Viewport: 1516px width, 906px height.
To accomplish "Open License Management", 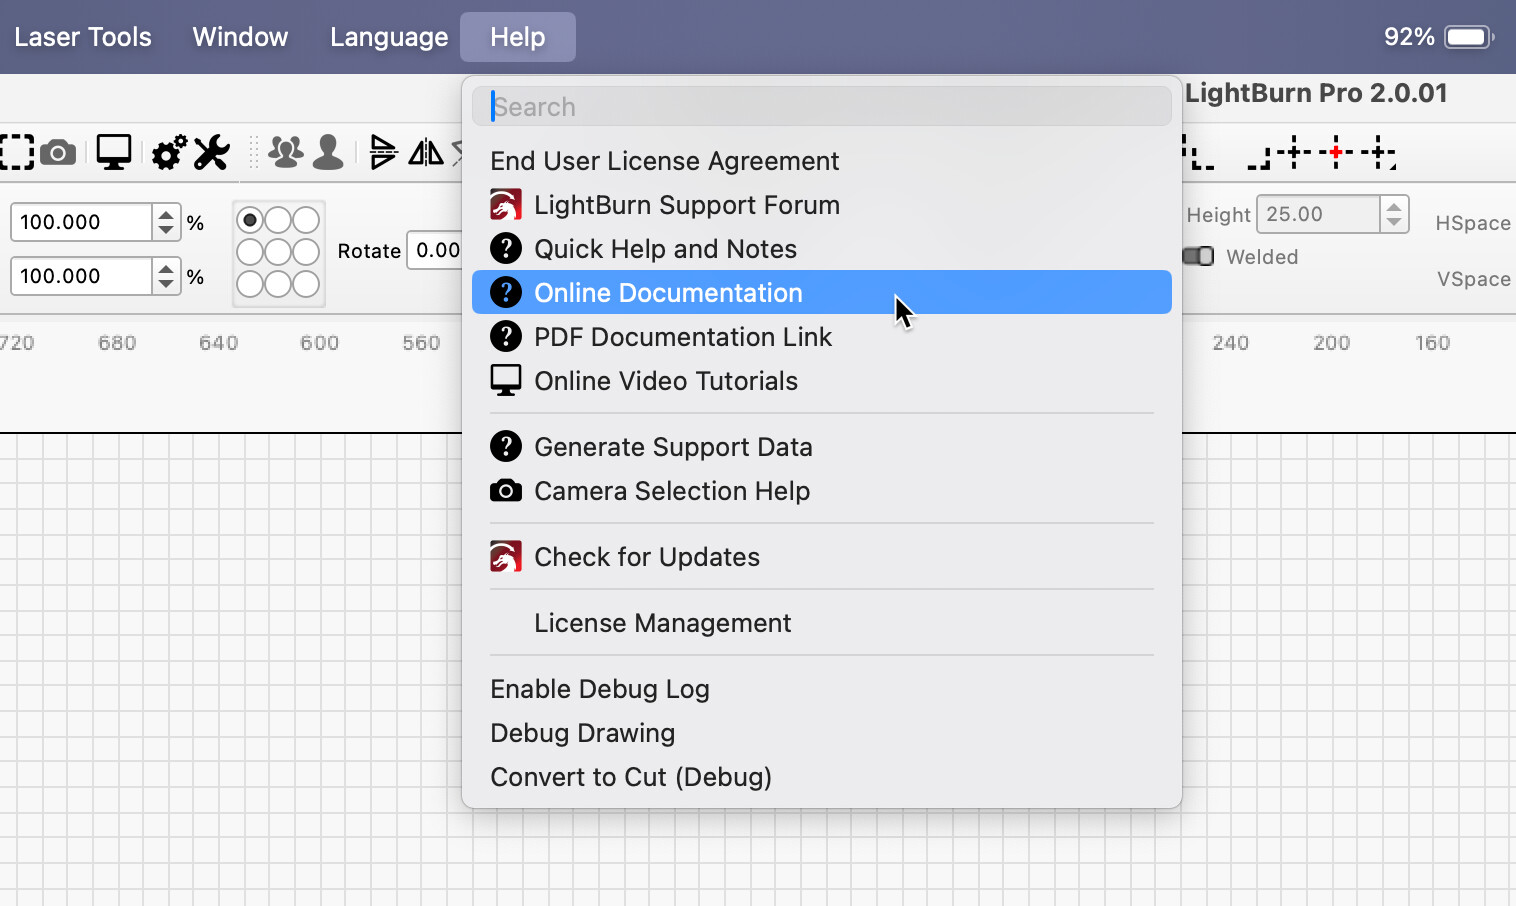I will [662, 622].
